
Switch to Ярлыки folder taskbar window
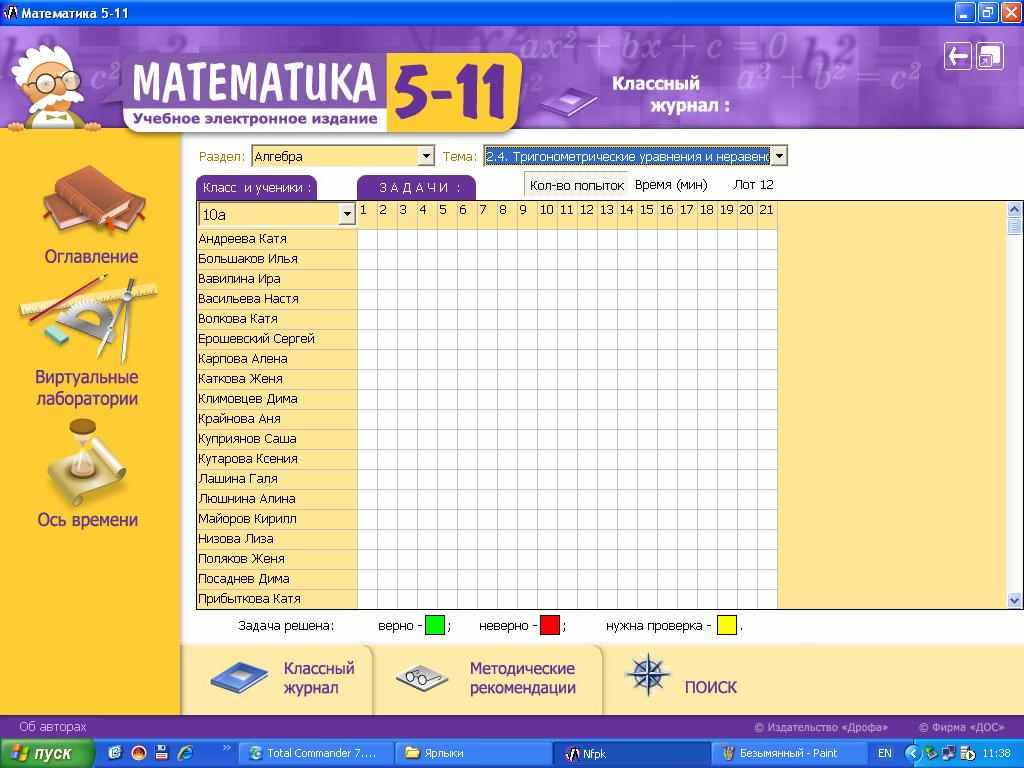coord(473,754)
